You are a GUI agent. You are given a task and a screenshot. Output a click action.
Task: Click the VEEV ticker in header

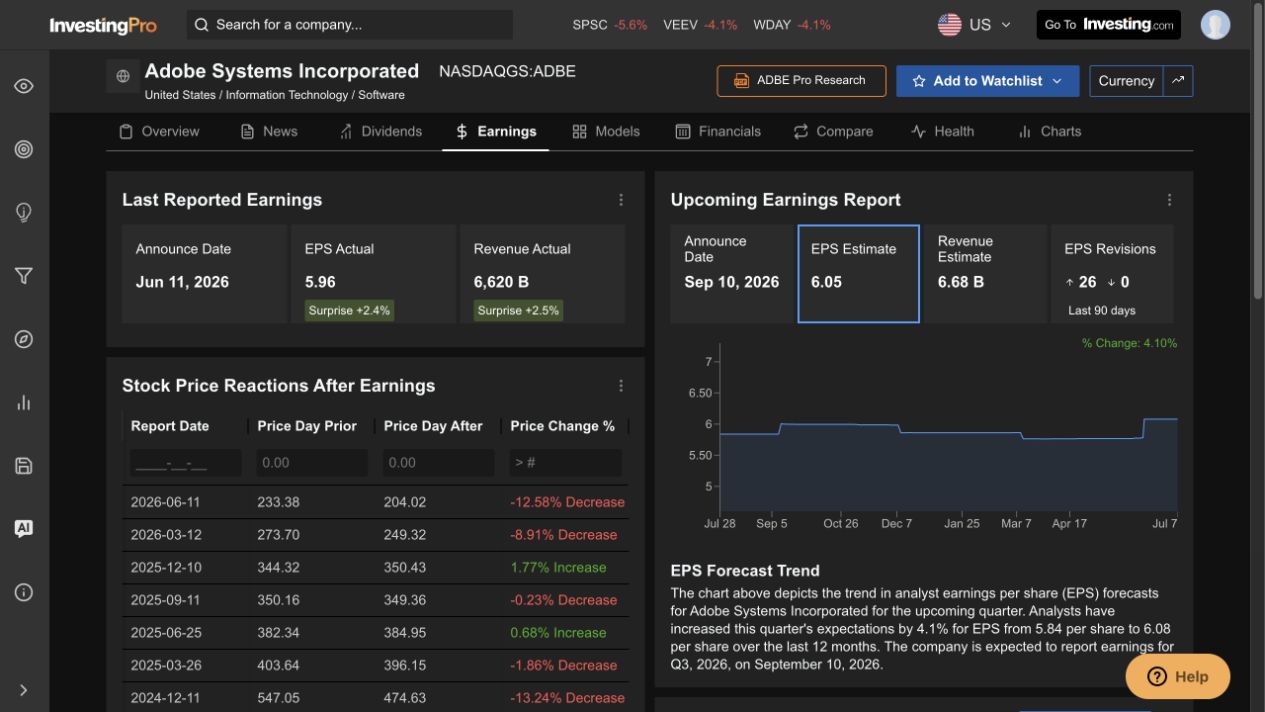click(x=700, y=25)
